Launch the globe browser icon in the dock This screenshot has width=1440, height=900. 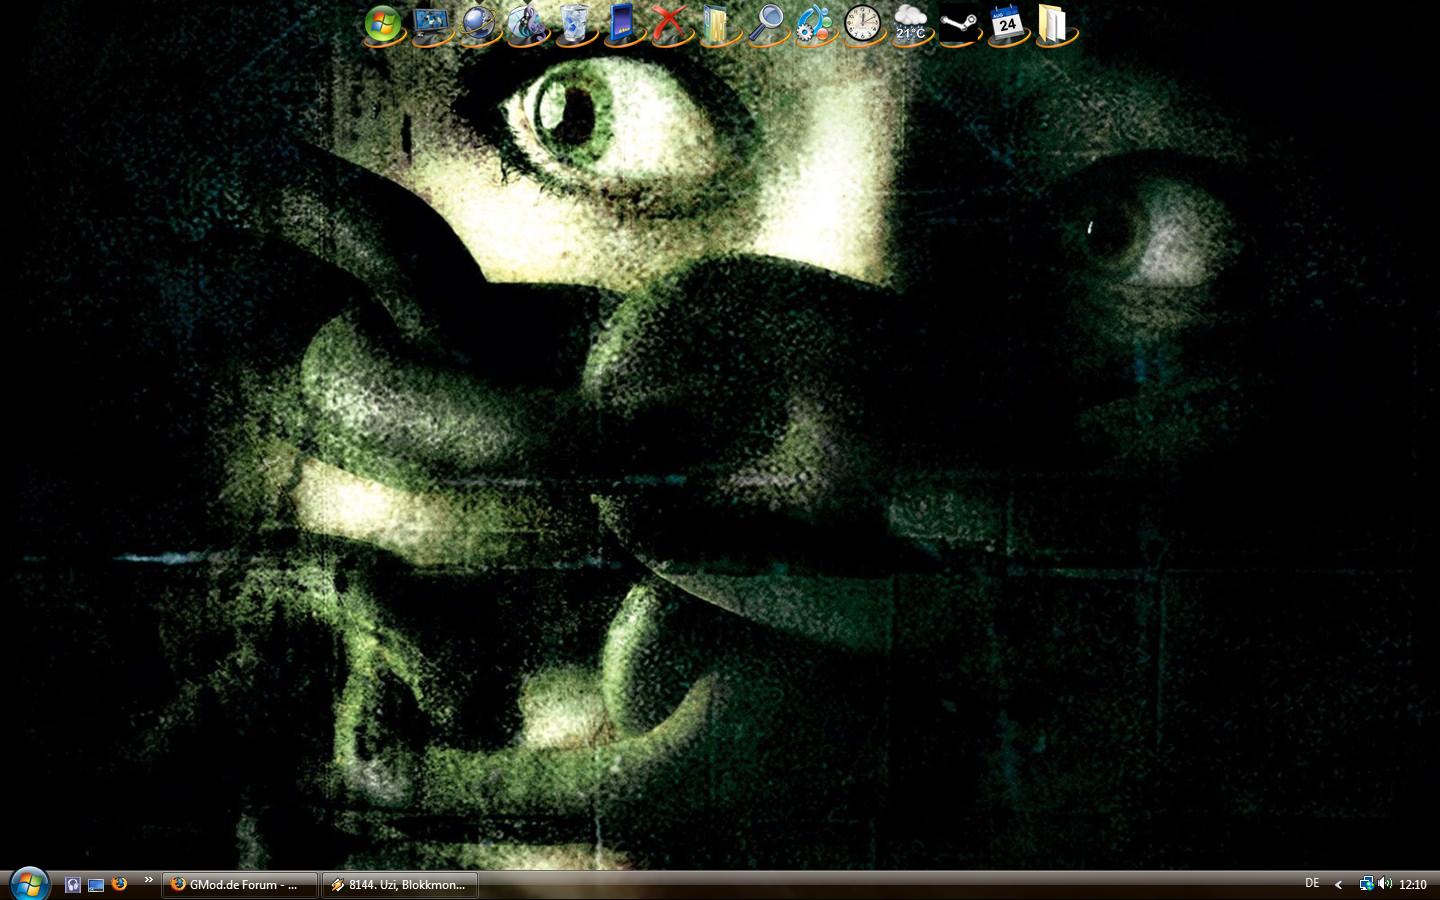(479, 24)
